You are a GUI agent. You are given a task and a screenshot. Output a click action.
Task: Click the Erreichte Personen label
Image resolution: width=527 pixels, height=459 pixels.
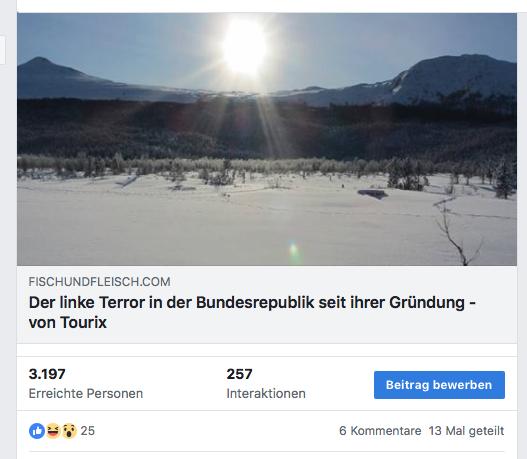(86, 393)
